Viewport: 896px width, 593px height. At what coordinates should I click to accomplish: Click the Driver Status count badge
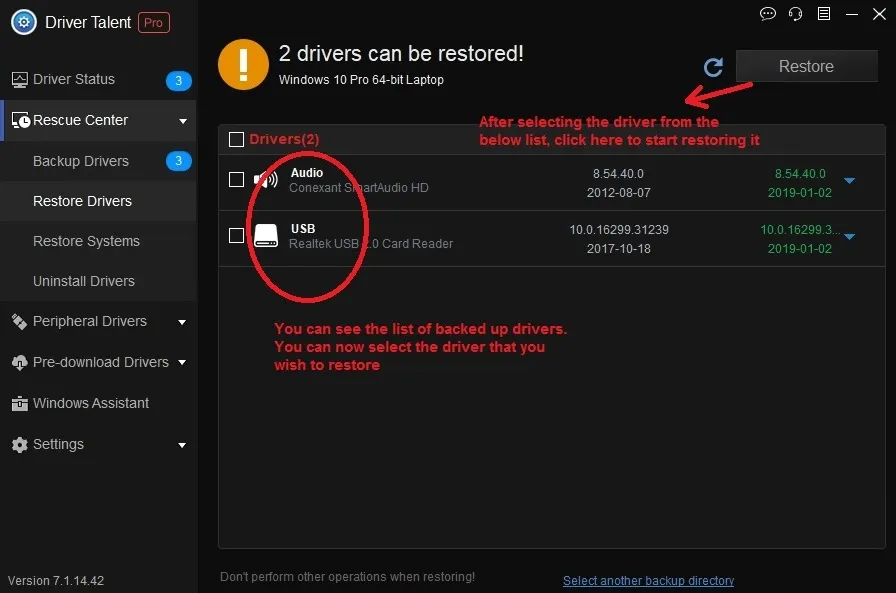coord(178,81)
